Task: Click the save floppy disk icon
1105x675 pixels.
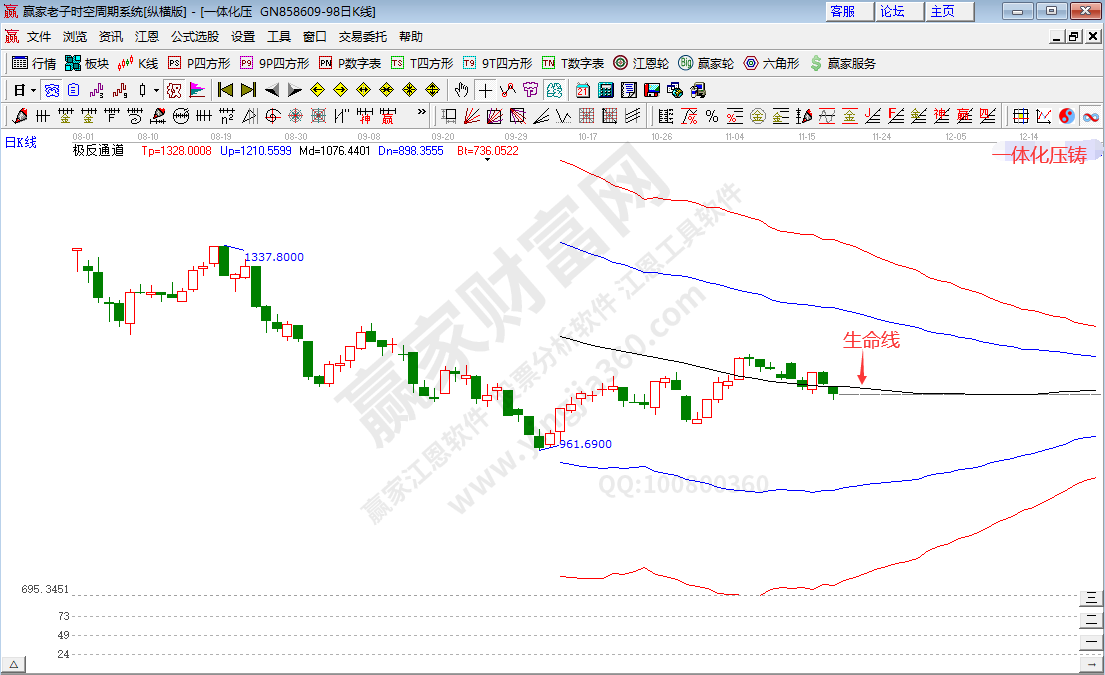Action: point(652,90)
